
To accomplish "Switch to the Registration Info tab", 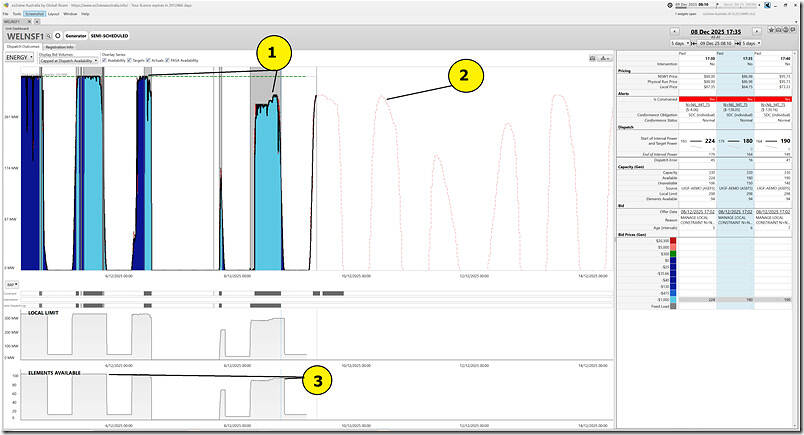I will (59, 47).
